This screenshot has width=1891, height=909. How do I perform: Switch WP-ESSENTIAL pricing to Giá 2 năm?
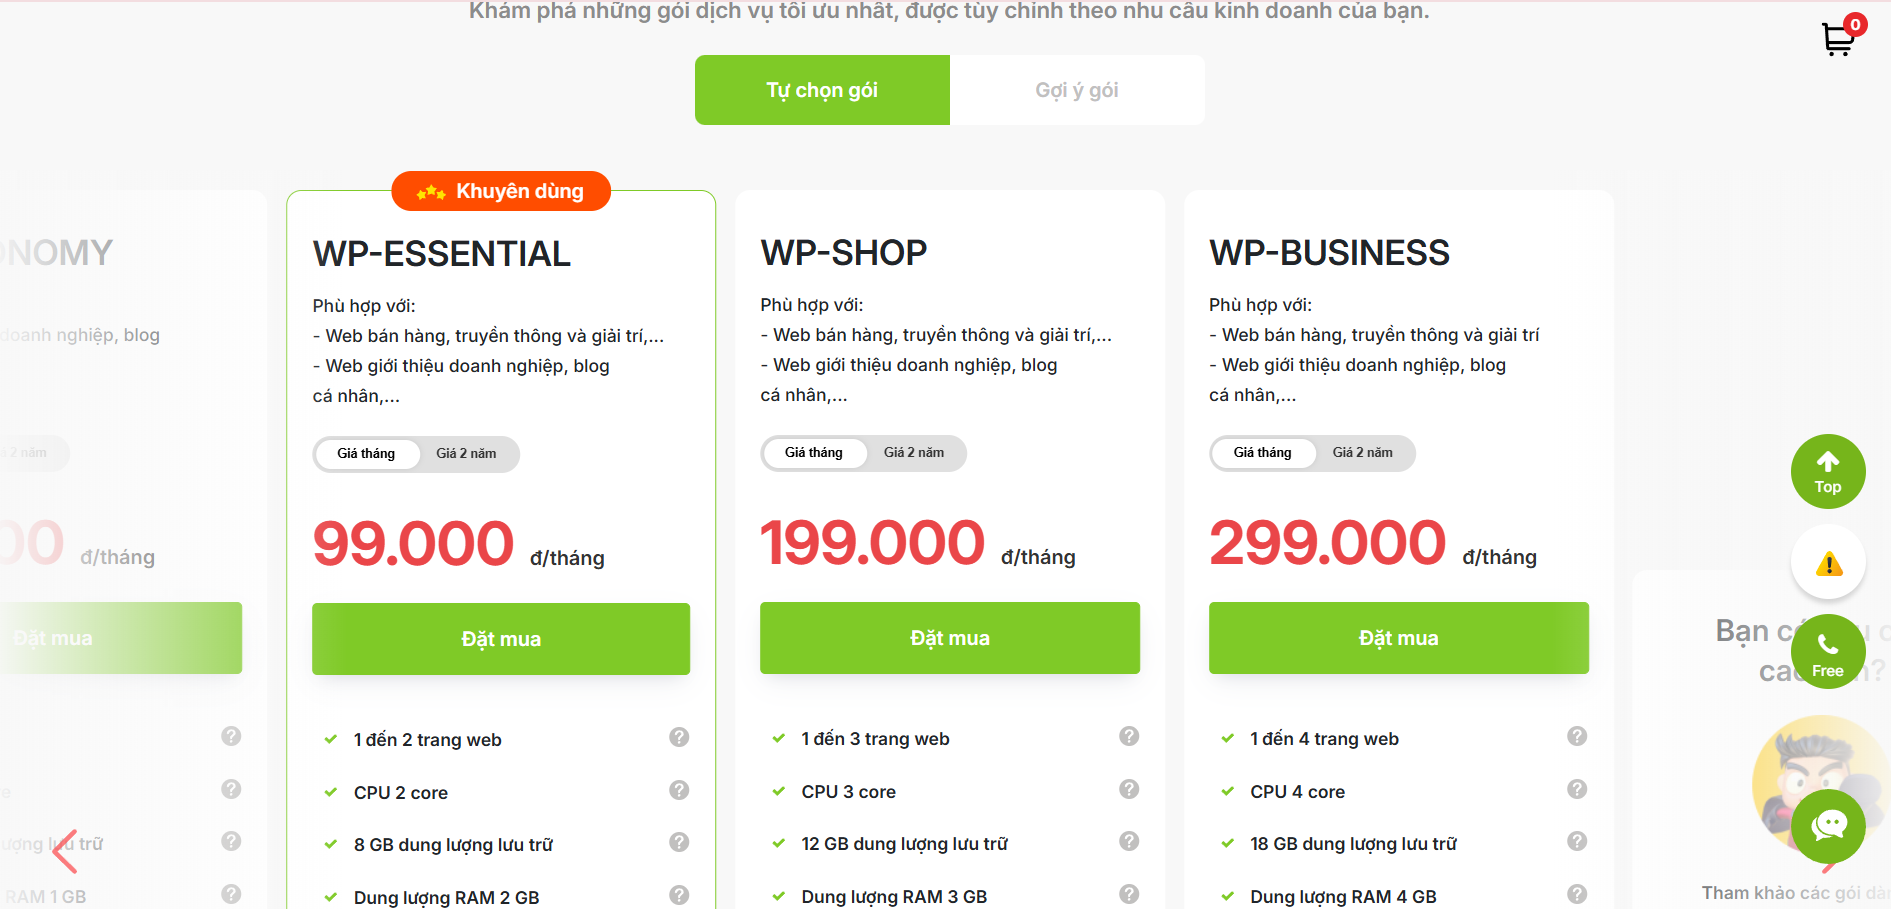tap(466, 454)
